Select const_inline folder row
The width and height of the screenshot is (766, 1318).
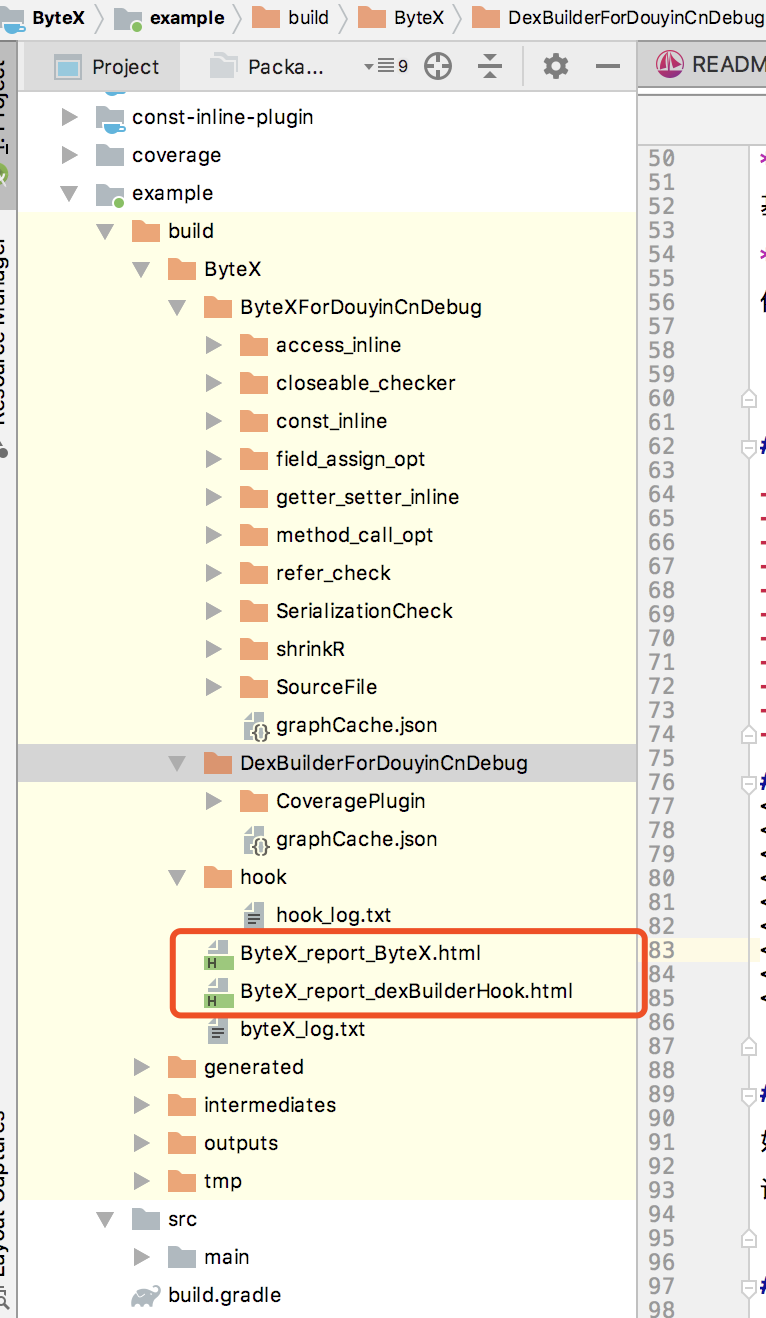tap(326, 422)
